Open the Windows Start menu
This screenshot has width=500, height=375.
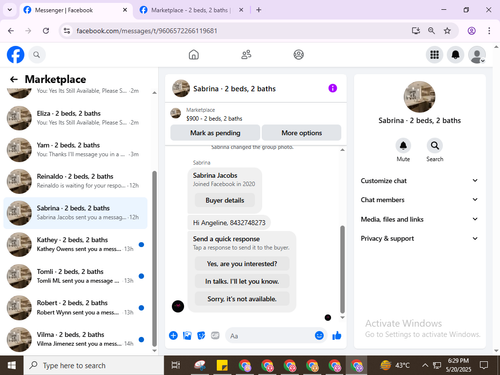point(12,365)
